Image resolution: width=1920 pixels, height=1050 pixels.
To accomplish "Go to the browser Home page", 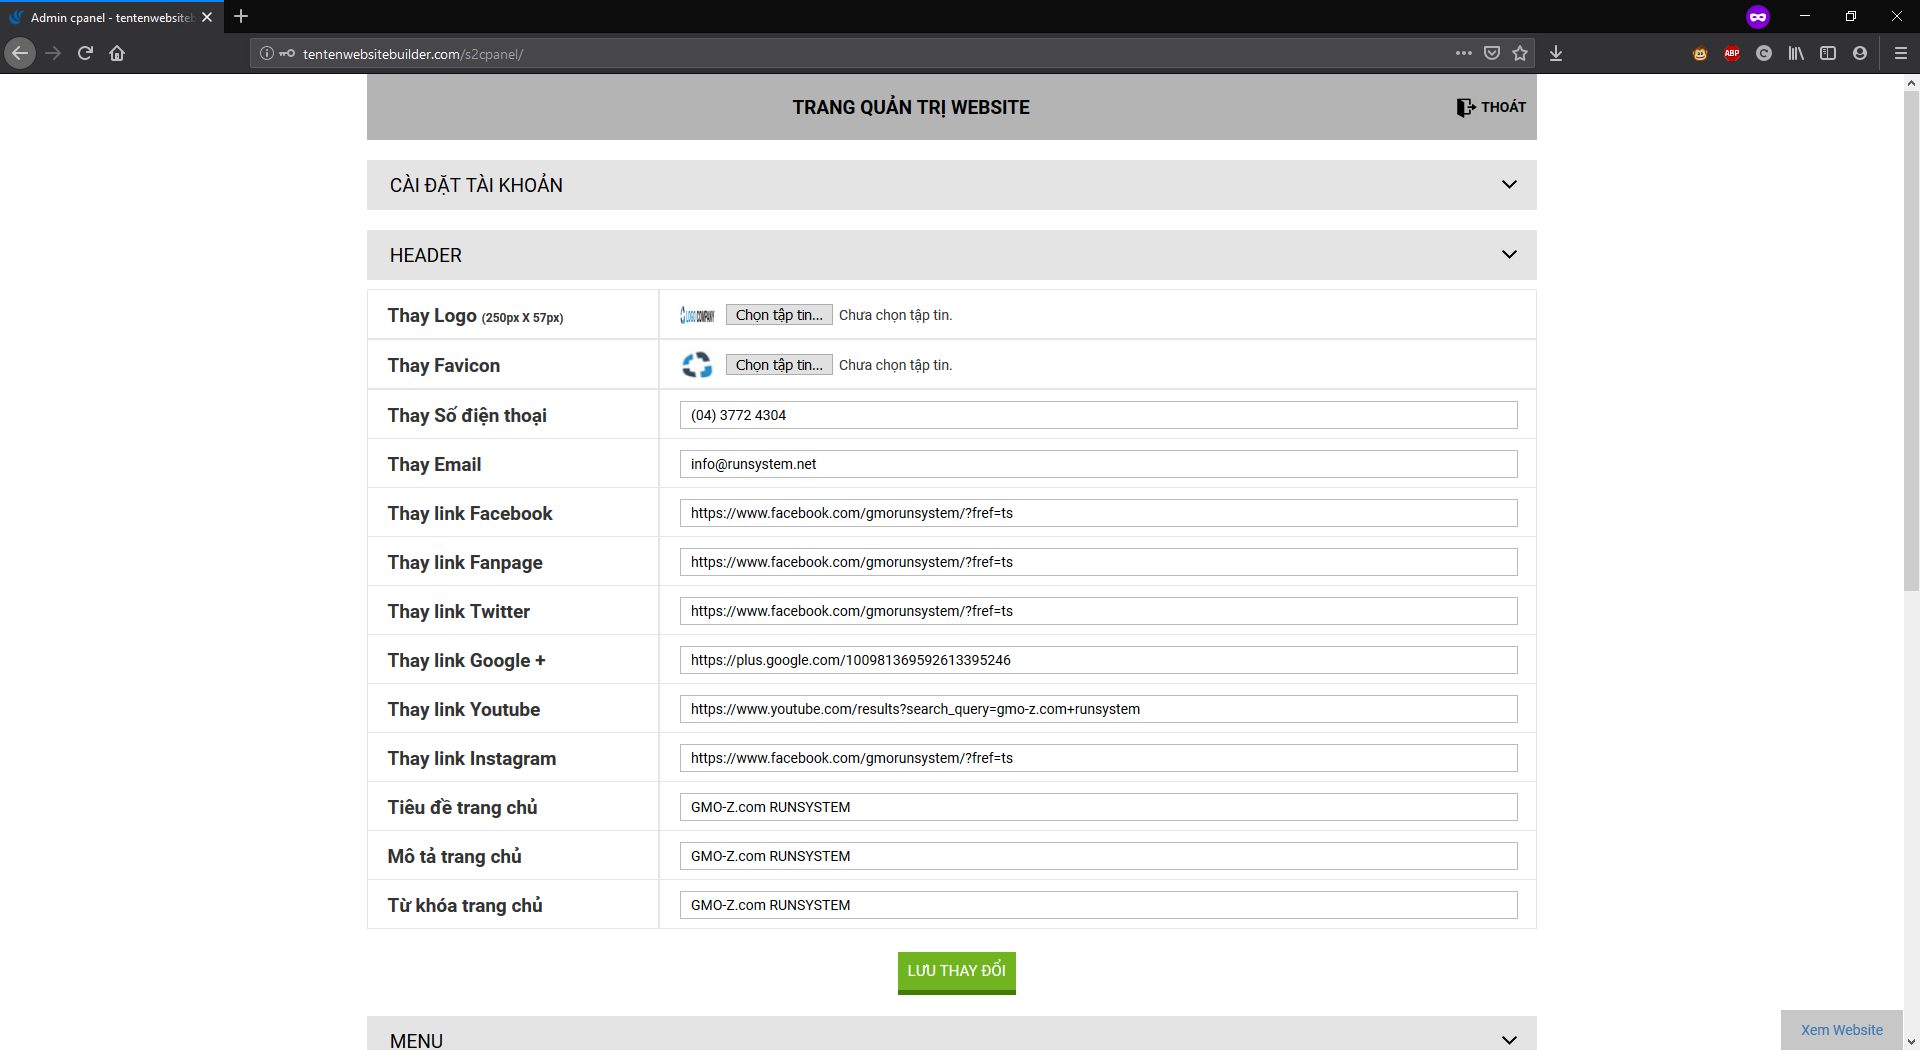I will click(117, 53).
